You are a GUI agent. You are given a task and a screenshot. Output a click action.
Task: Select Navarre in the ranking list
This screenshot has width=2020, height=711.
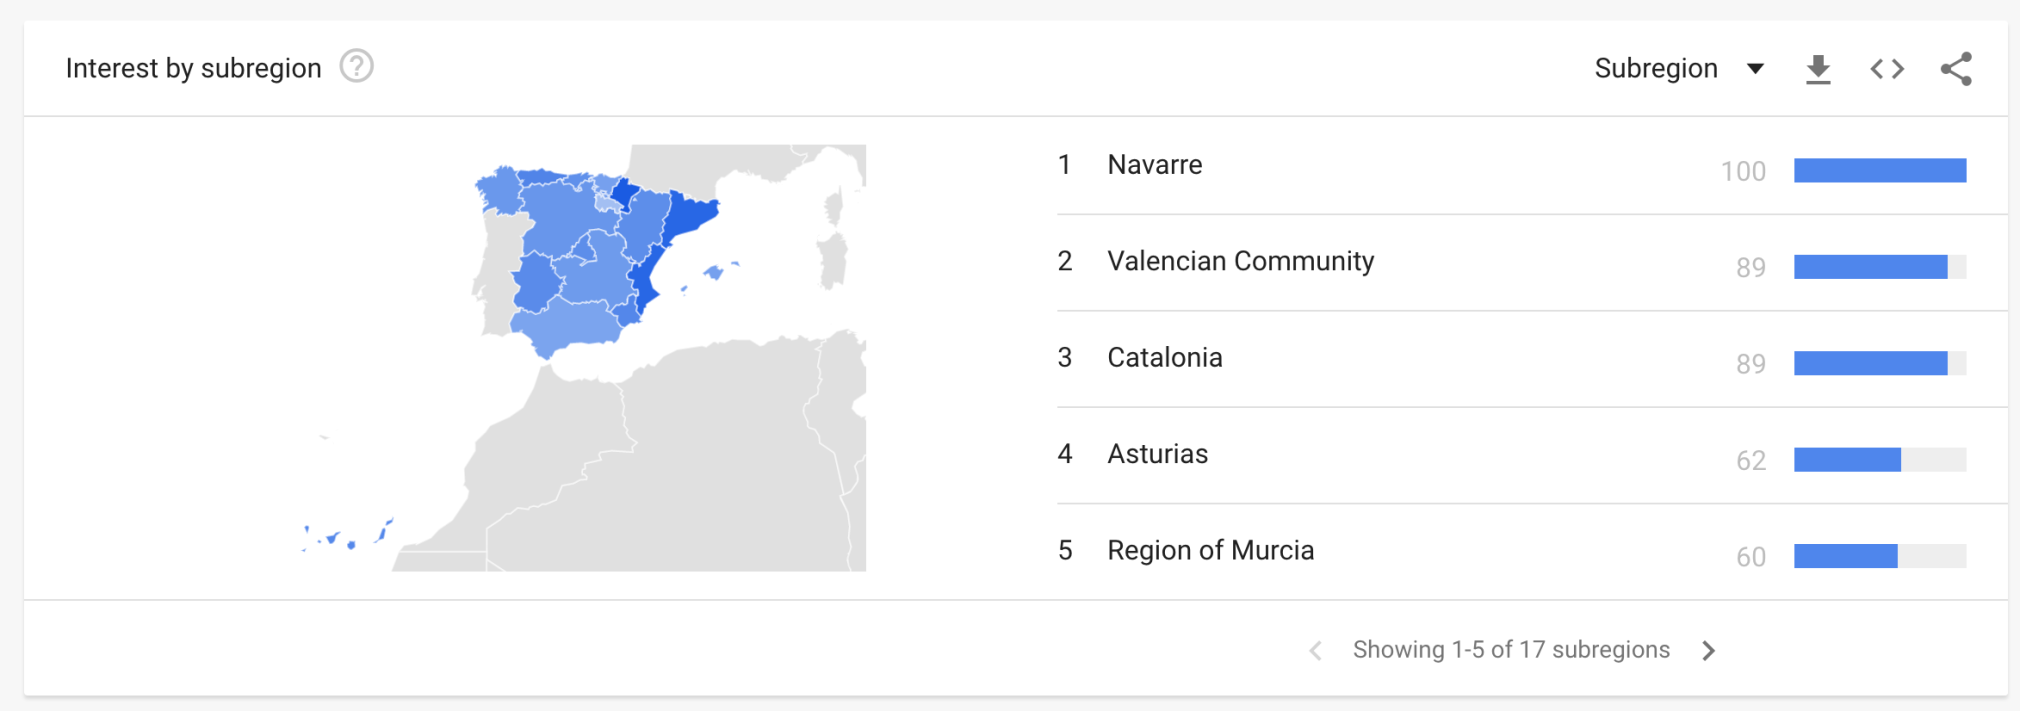point(1154,164)
